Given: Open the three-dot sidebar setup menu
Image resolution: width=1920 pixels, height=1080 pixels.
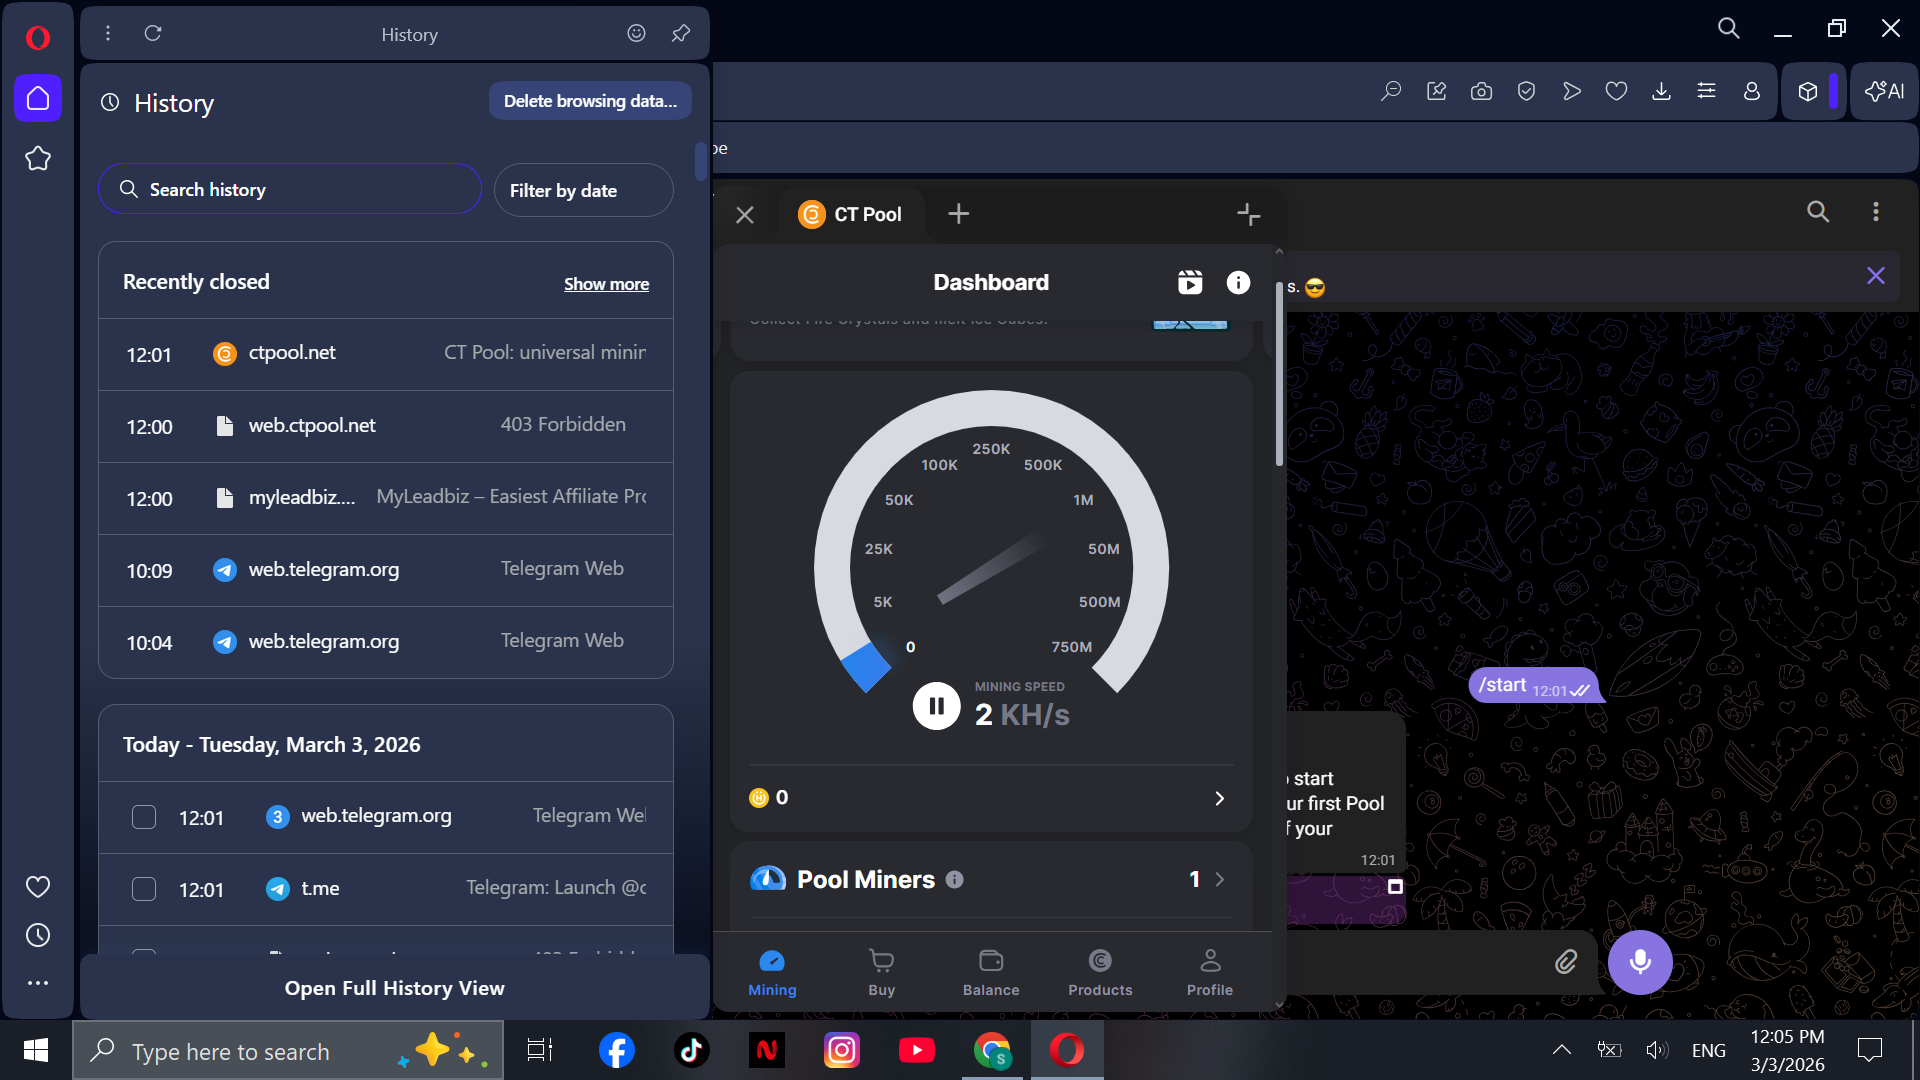Looking at the screenshot, I should [x=38, y=983].
